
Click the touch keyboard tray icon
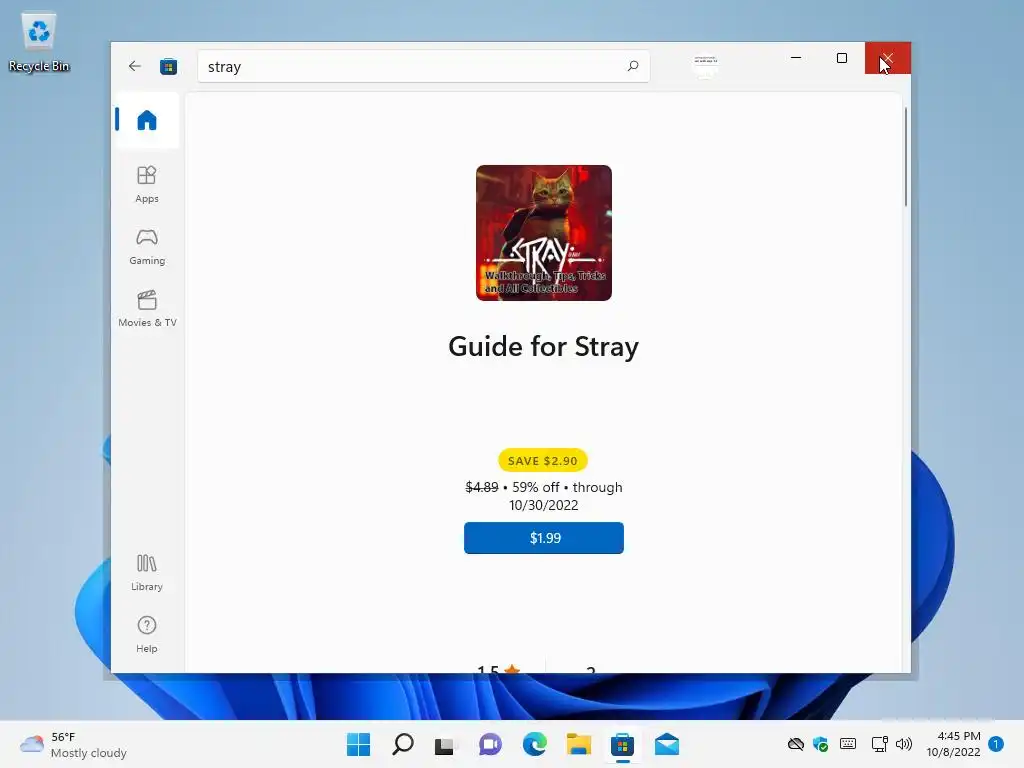848,744
